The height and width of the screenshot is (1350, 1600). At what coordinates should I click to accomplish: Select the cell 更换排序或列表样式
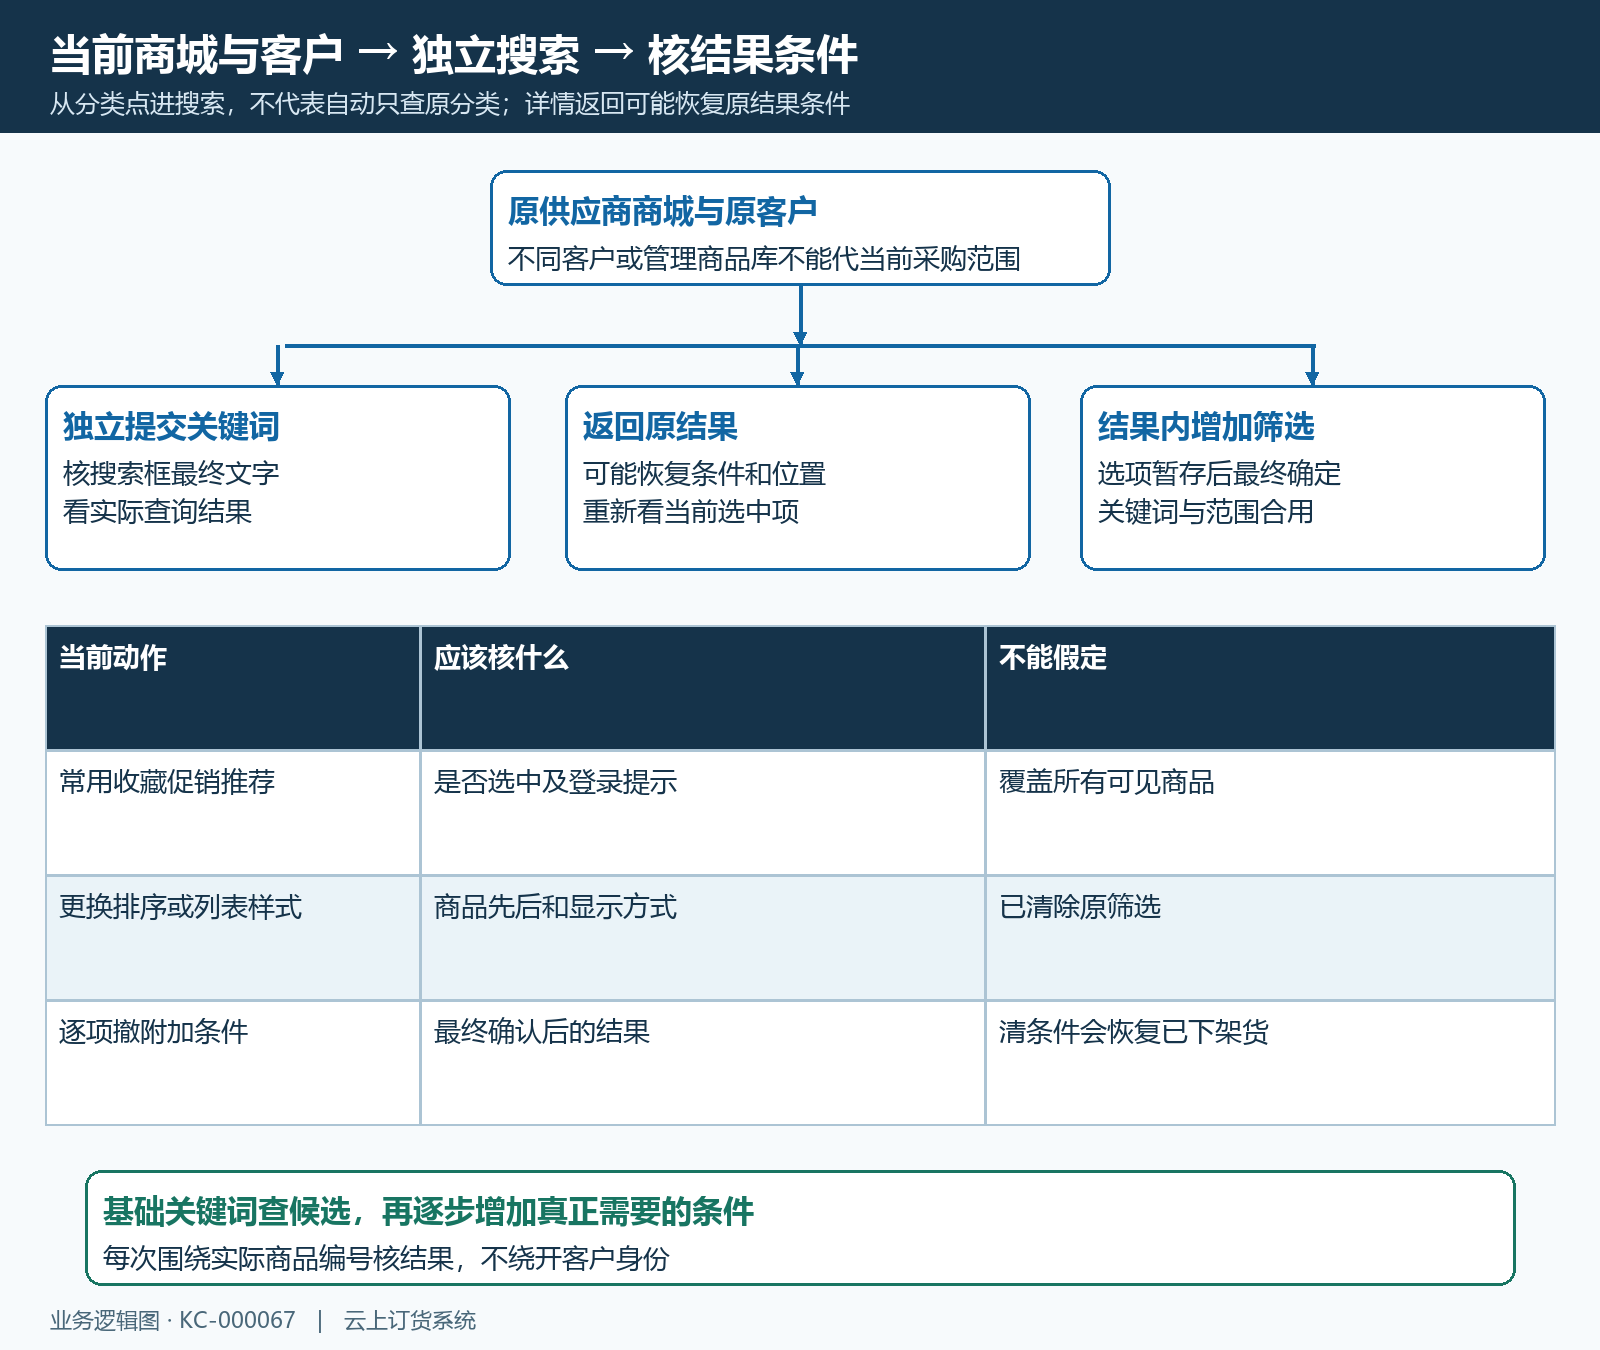coord(233,938)
